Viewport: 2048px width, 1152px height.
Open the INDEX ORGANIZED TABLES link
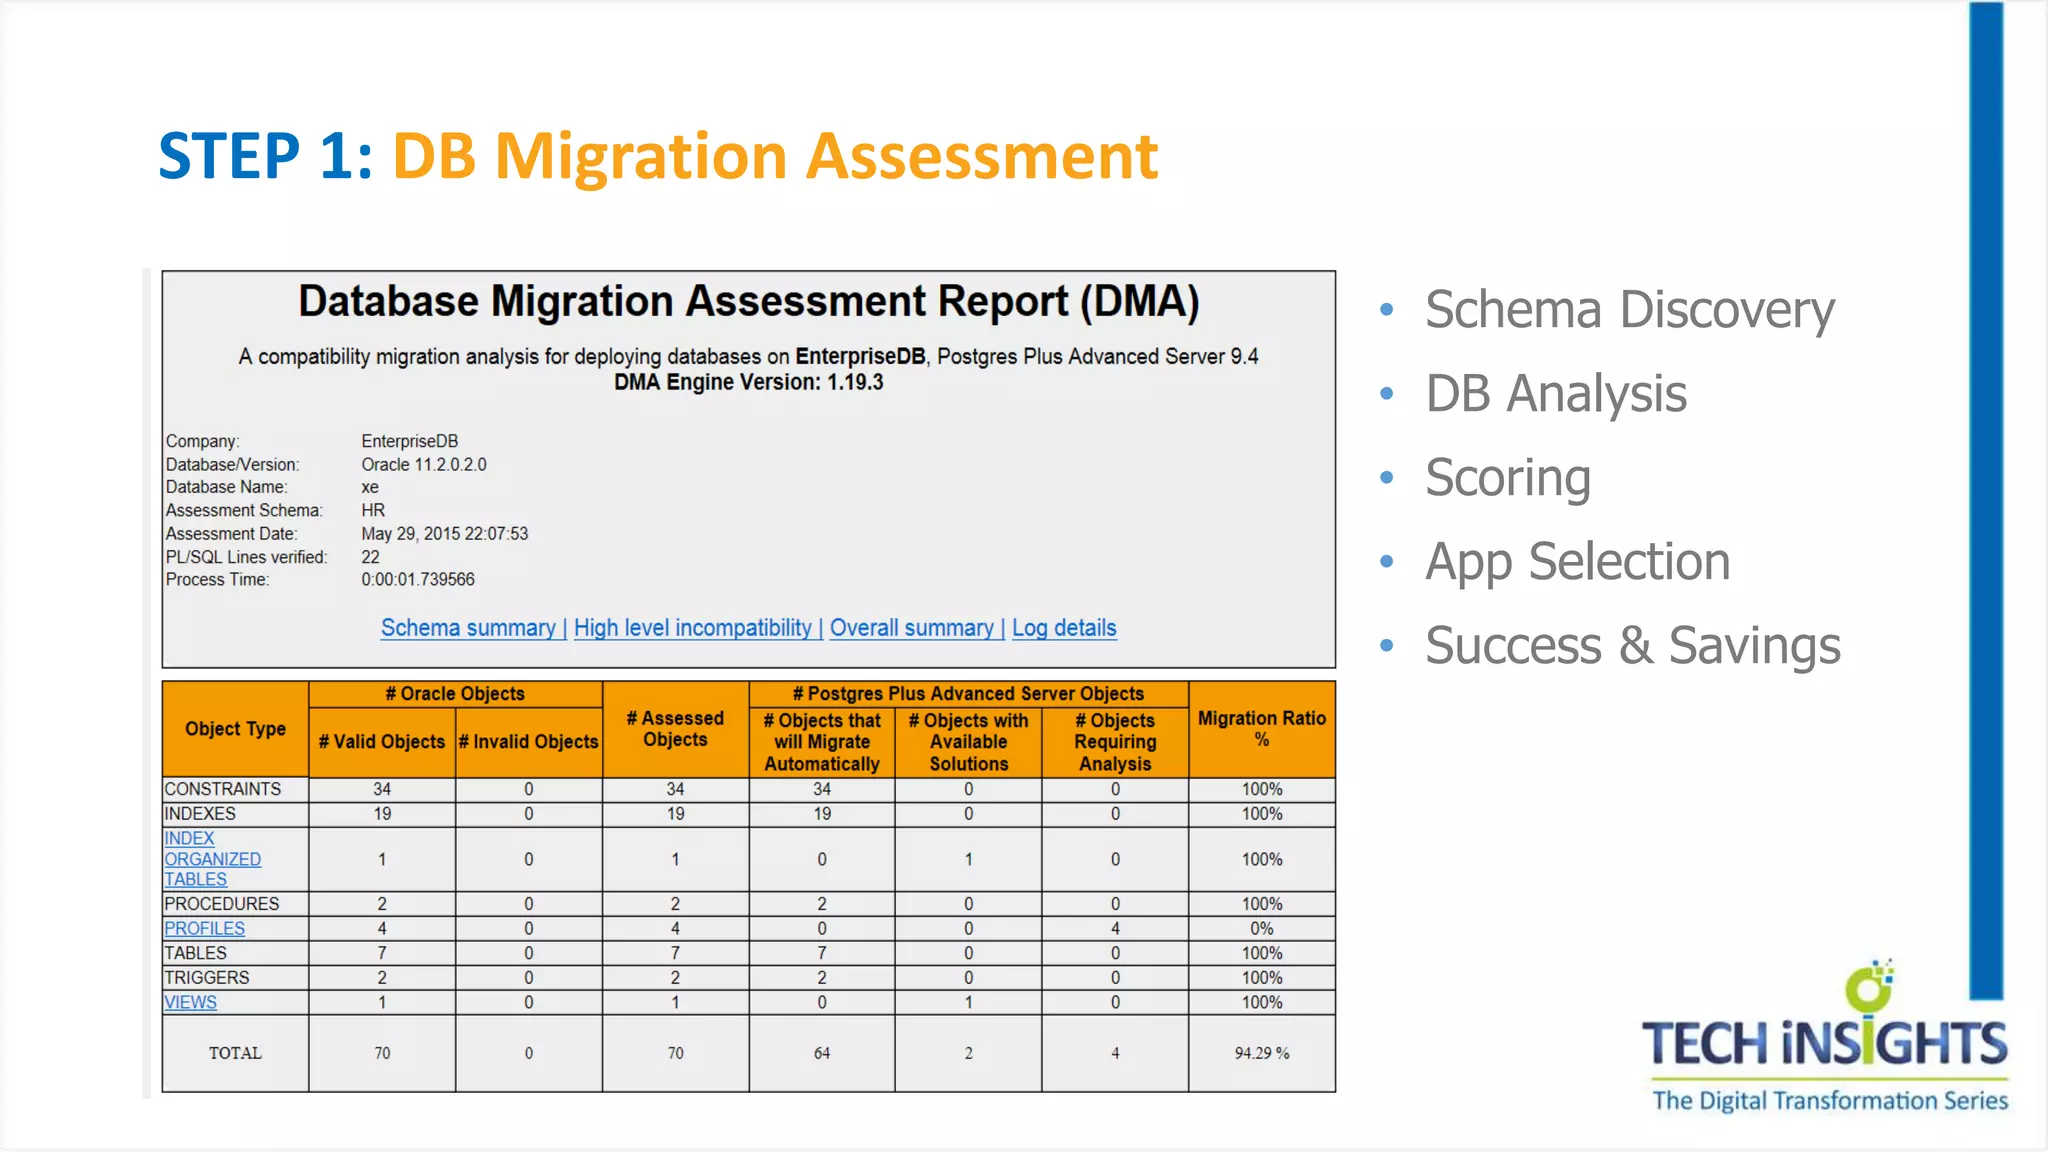(212, 859)
